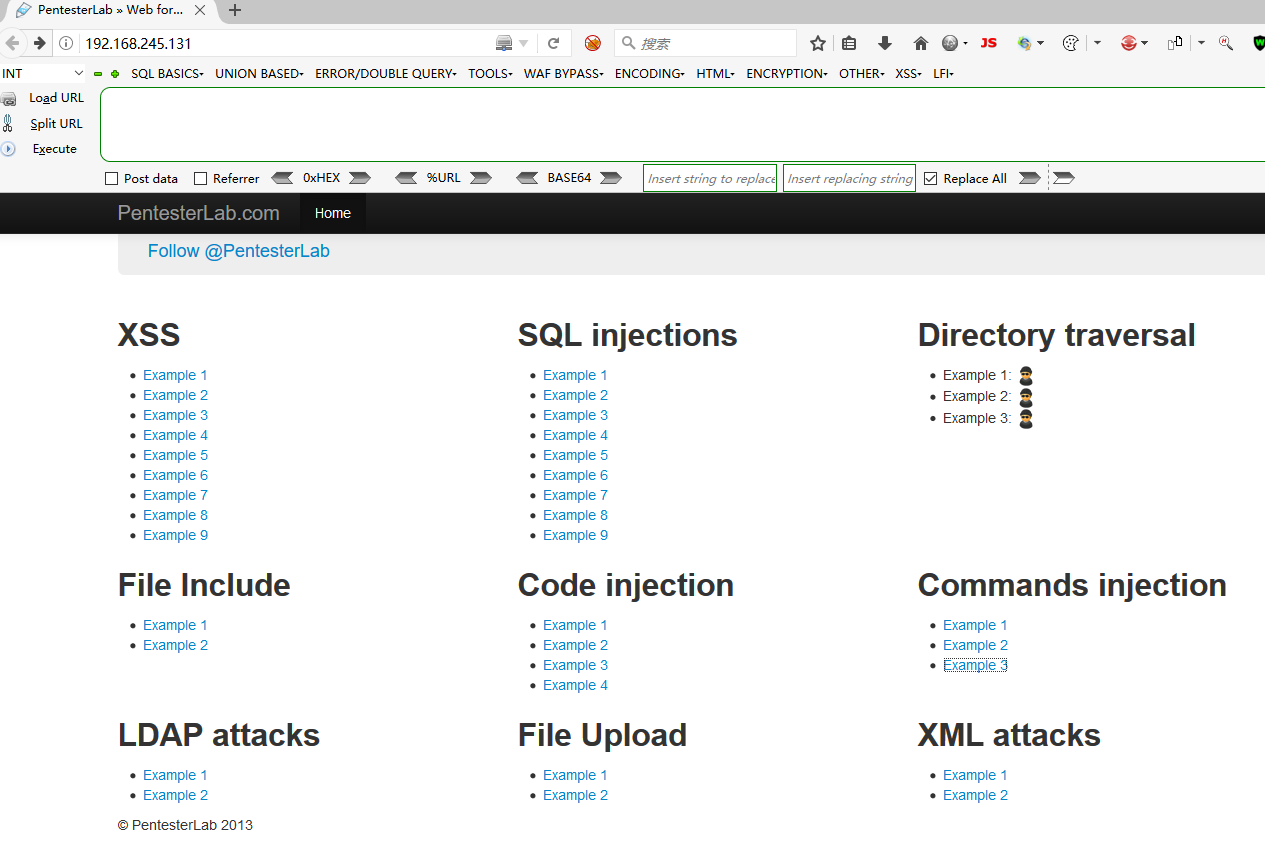Enable the Post data checkbox
1265x849 pixels.
pyautogui.click(x=112, y=179)
